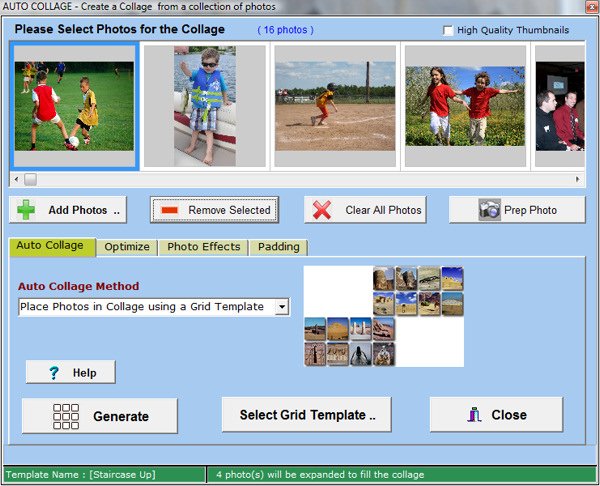The image size is (600, 486).
Task: Click the green plus Add Photos icon
Action: point(26,210)
